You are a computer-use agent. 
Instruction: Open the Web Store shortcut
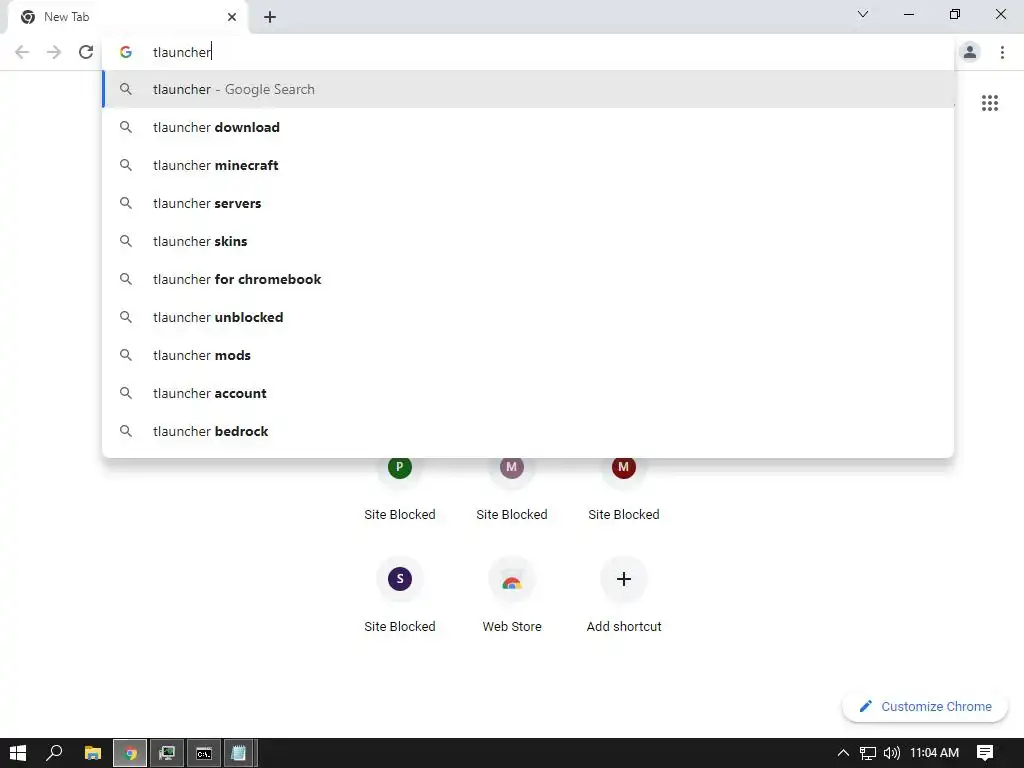pos(511,579)
